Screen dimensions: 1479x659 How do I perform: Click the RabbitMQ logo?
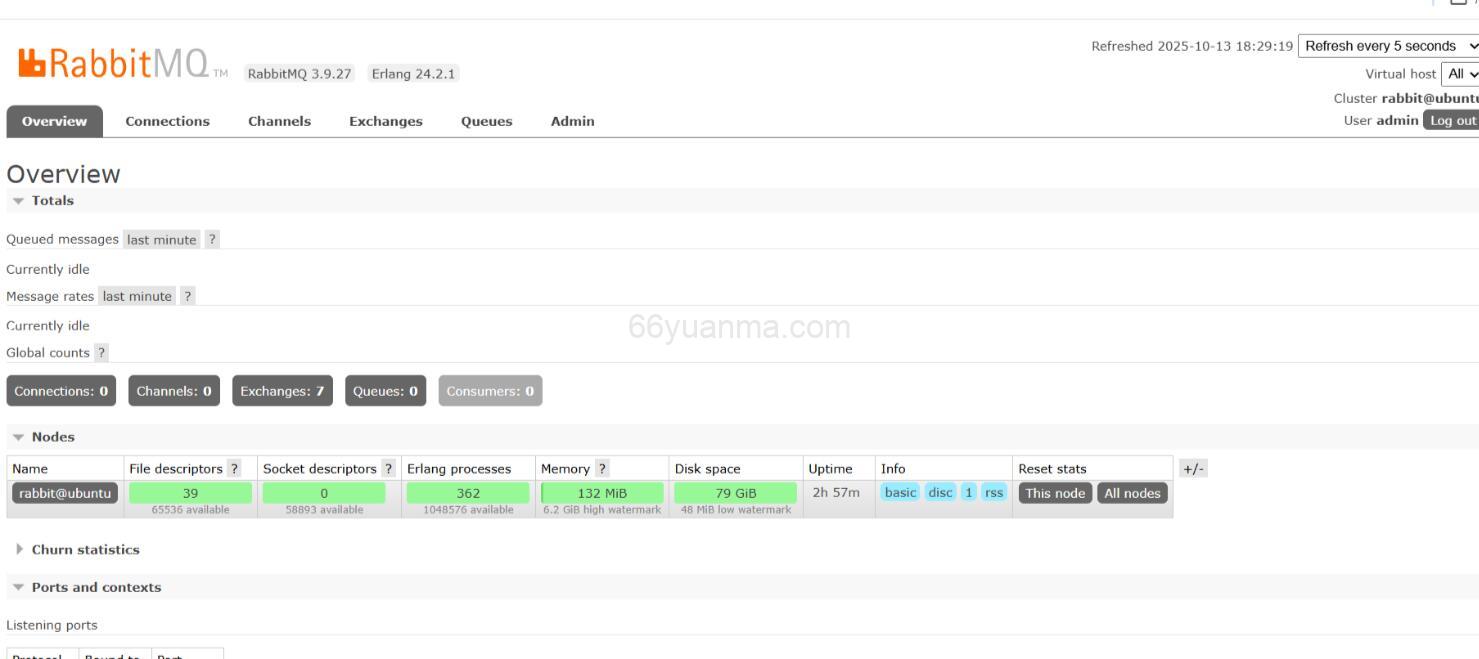(x=114, y=64)
